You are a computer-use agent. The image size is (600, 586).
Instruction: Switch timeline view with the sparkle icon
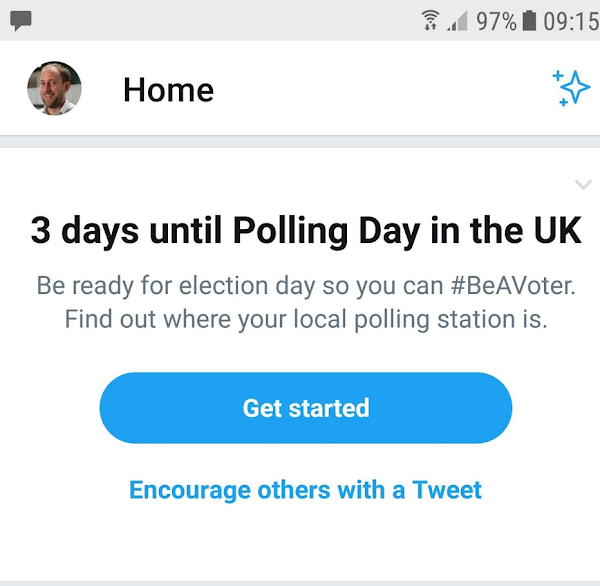[571, 89]
